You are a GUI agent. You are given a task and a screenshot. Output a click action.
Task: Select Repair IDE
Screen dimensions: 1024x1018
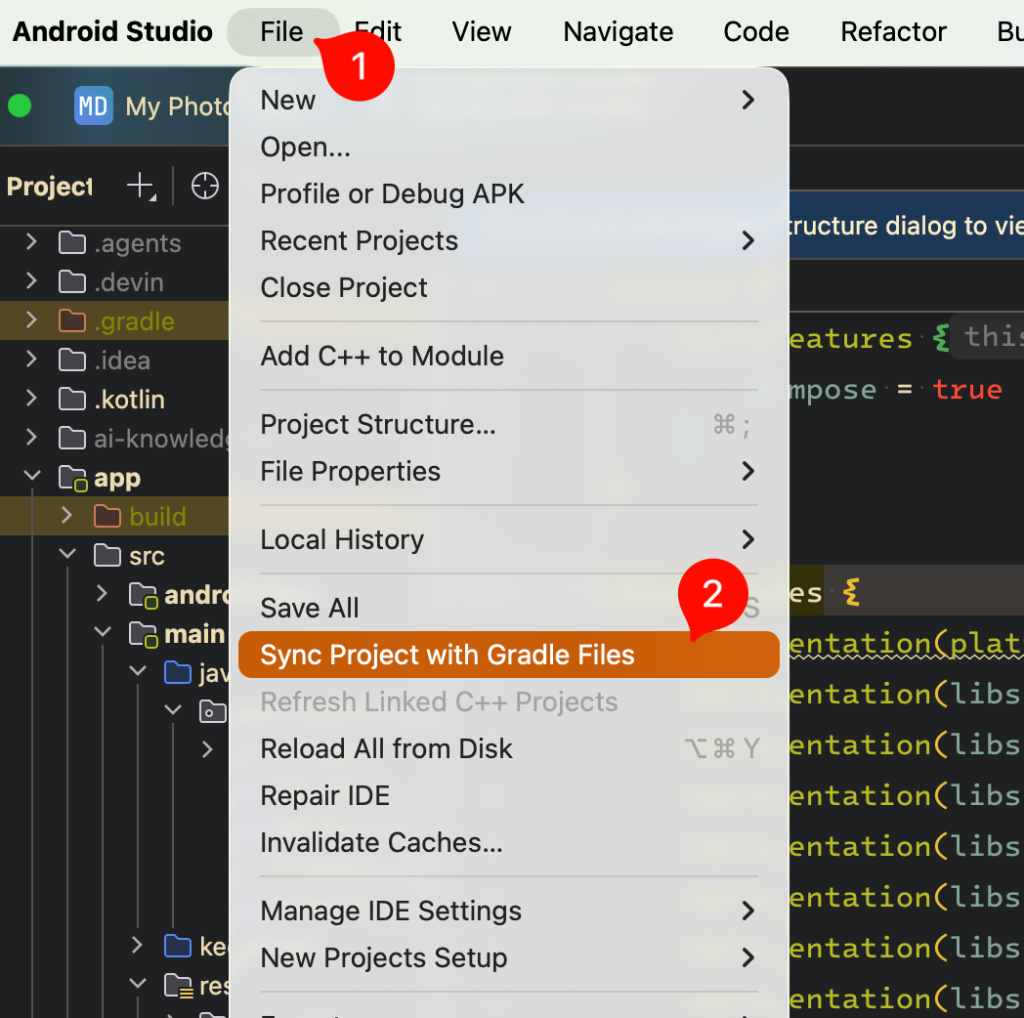click(509, 795)
